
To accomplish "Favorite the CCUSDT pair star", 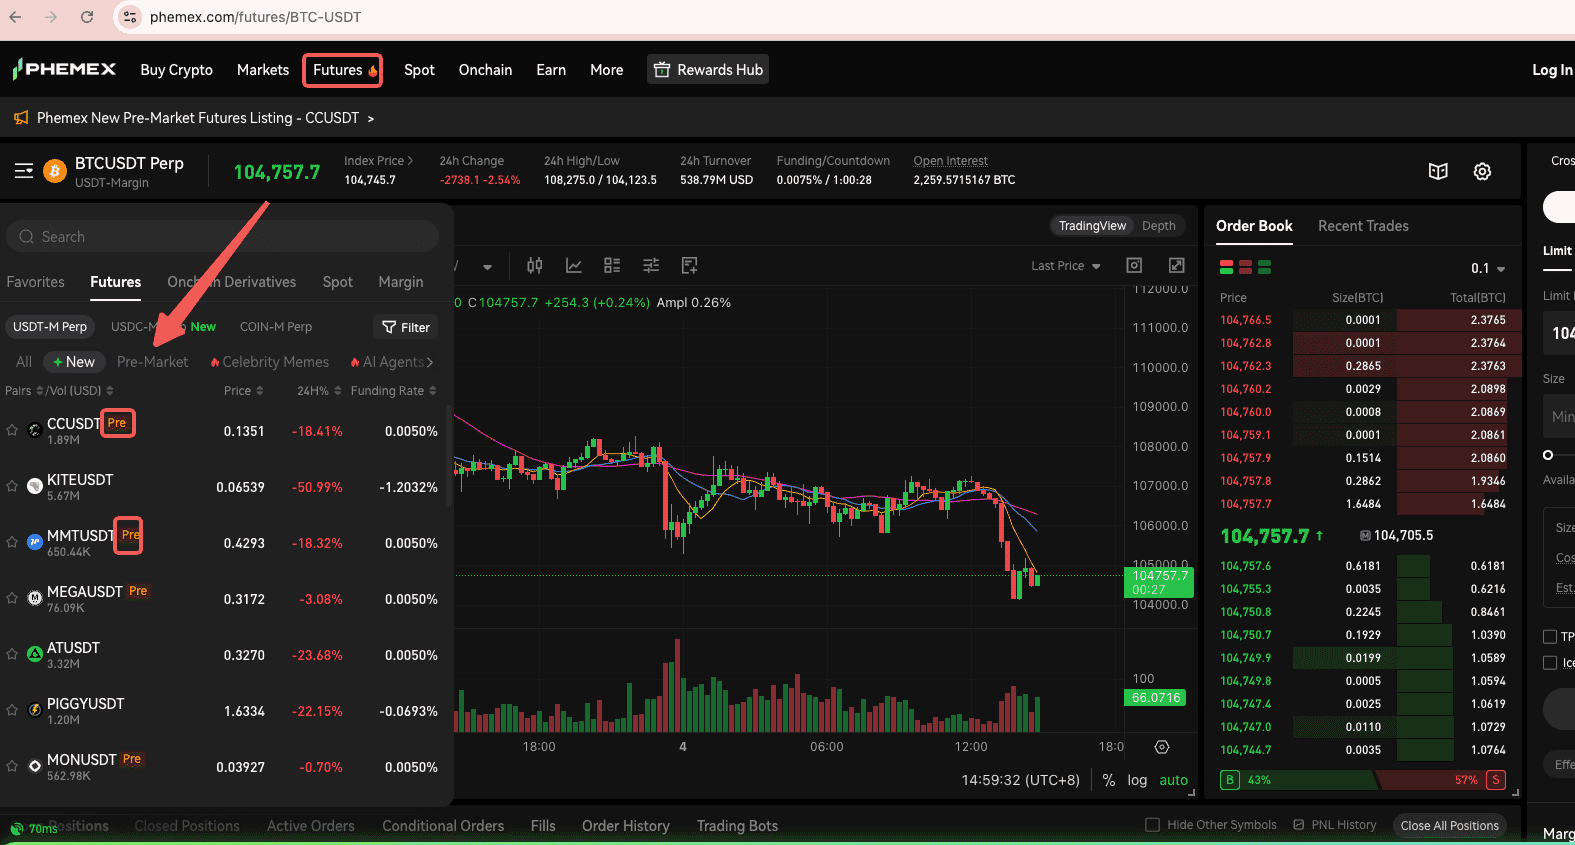I will coord(12,430).
